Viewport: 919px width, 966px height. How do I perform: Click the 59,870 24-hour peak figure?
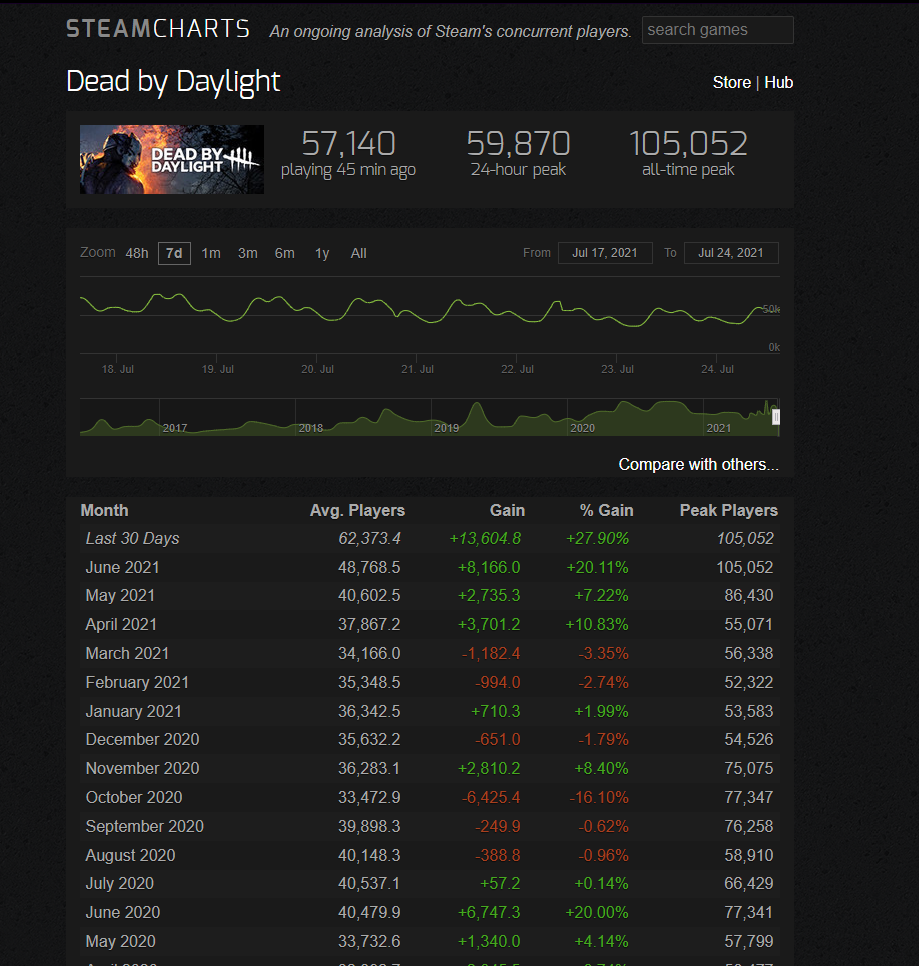(x=518, y=144)
